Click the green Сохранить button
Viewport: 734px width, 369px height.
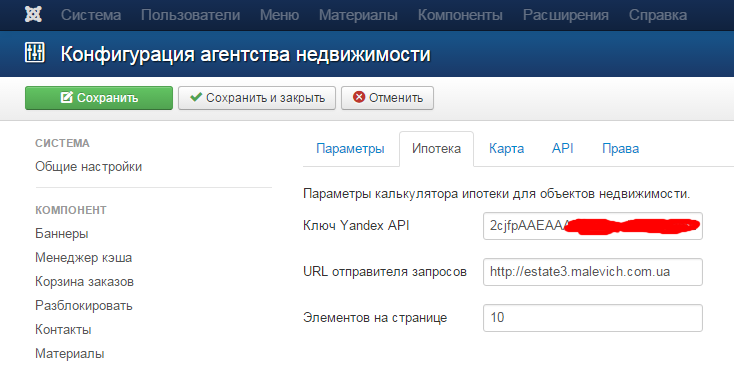[x=99, y=98]
